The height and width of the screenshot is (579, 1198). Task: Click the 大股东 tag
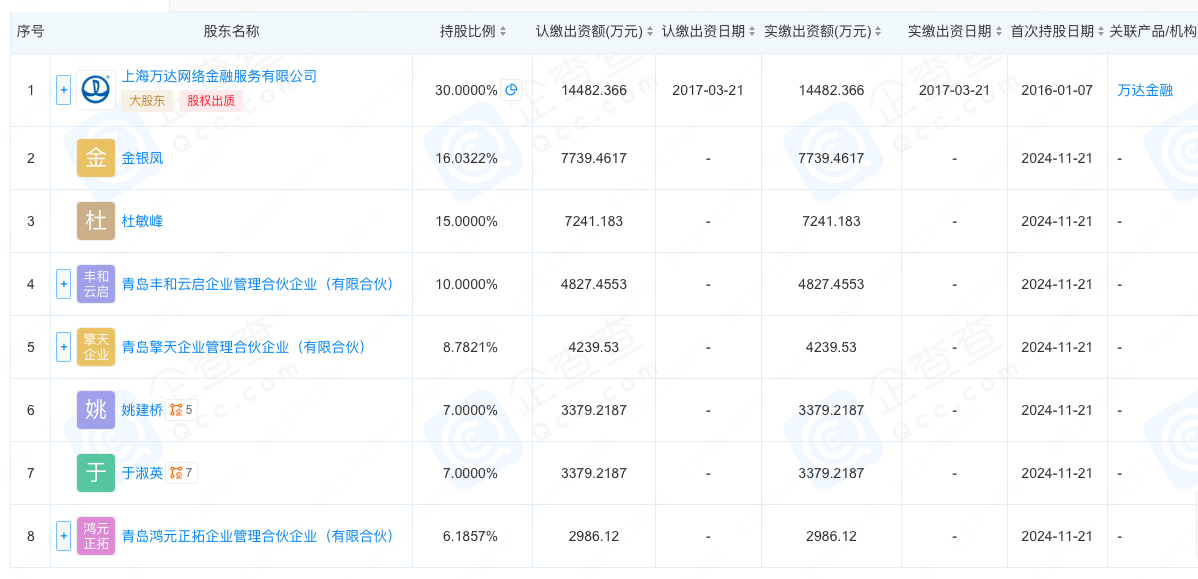[x=147, y=101]
